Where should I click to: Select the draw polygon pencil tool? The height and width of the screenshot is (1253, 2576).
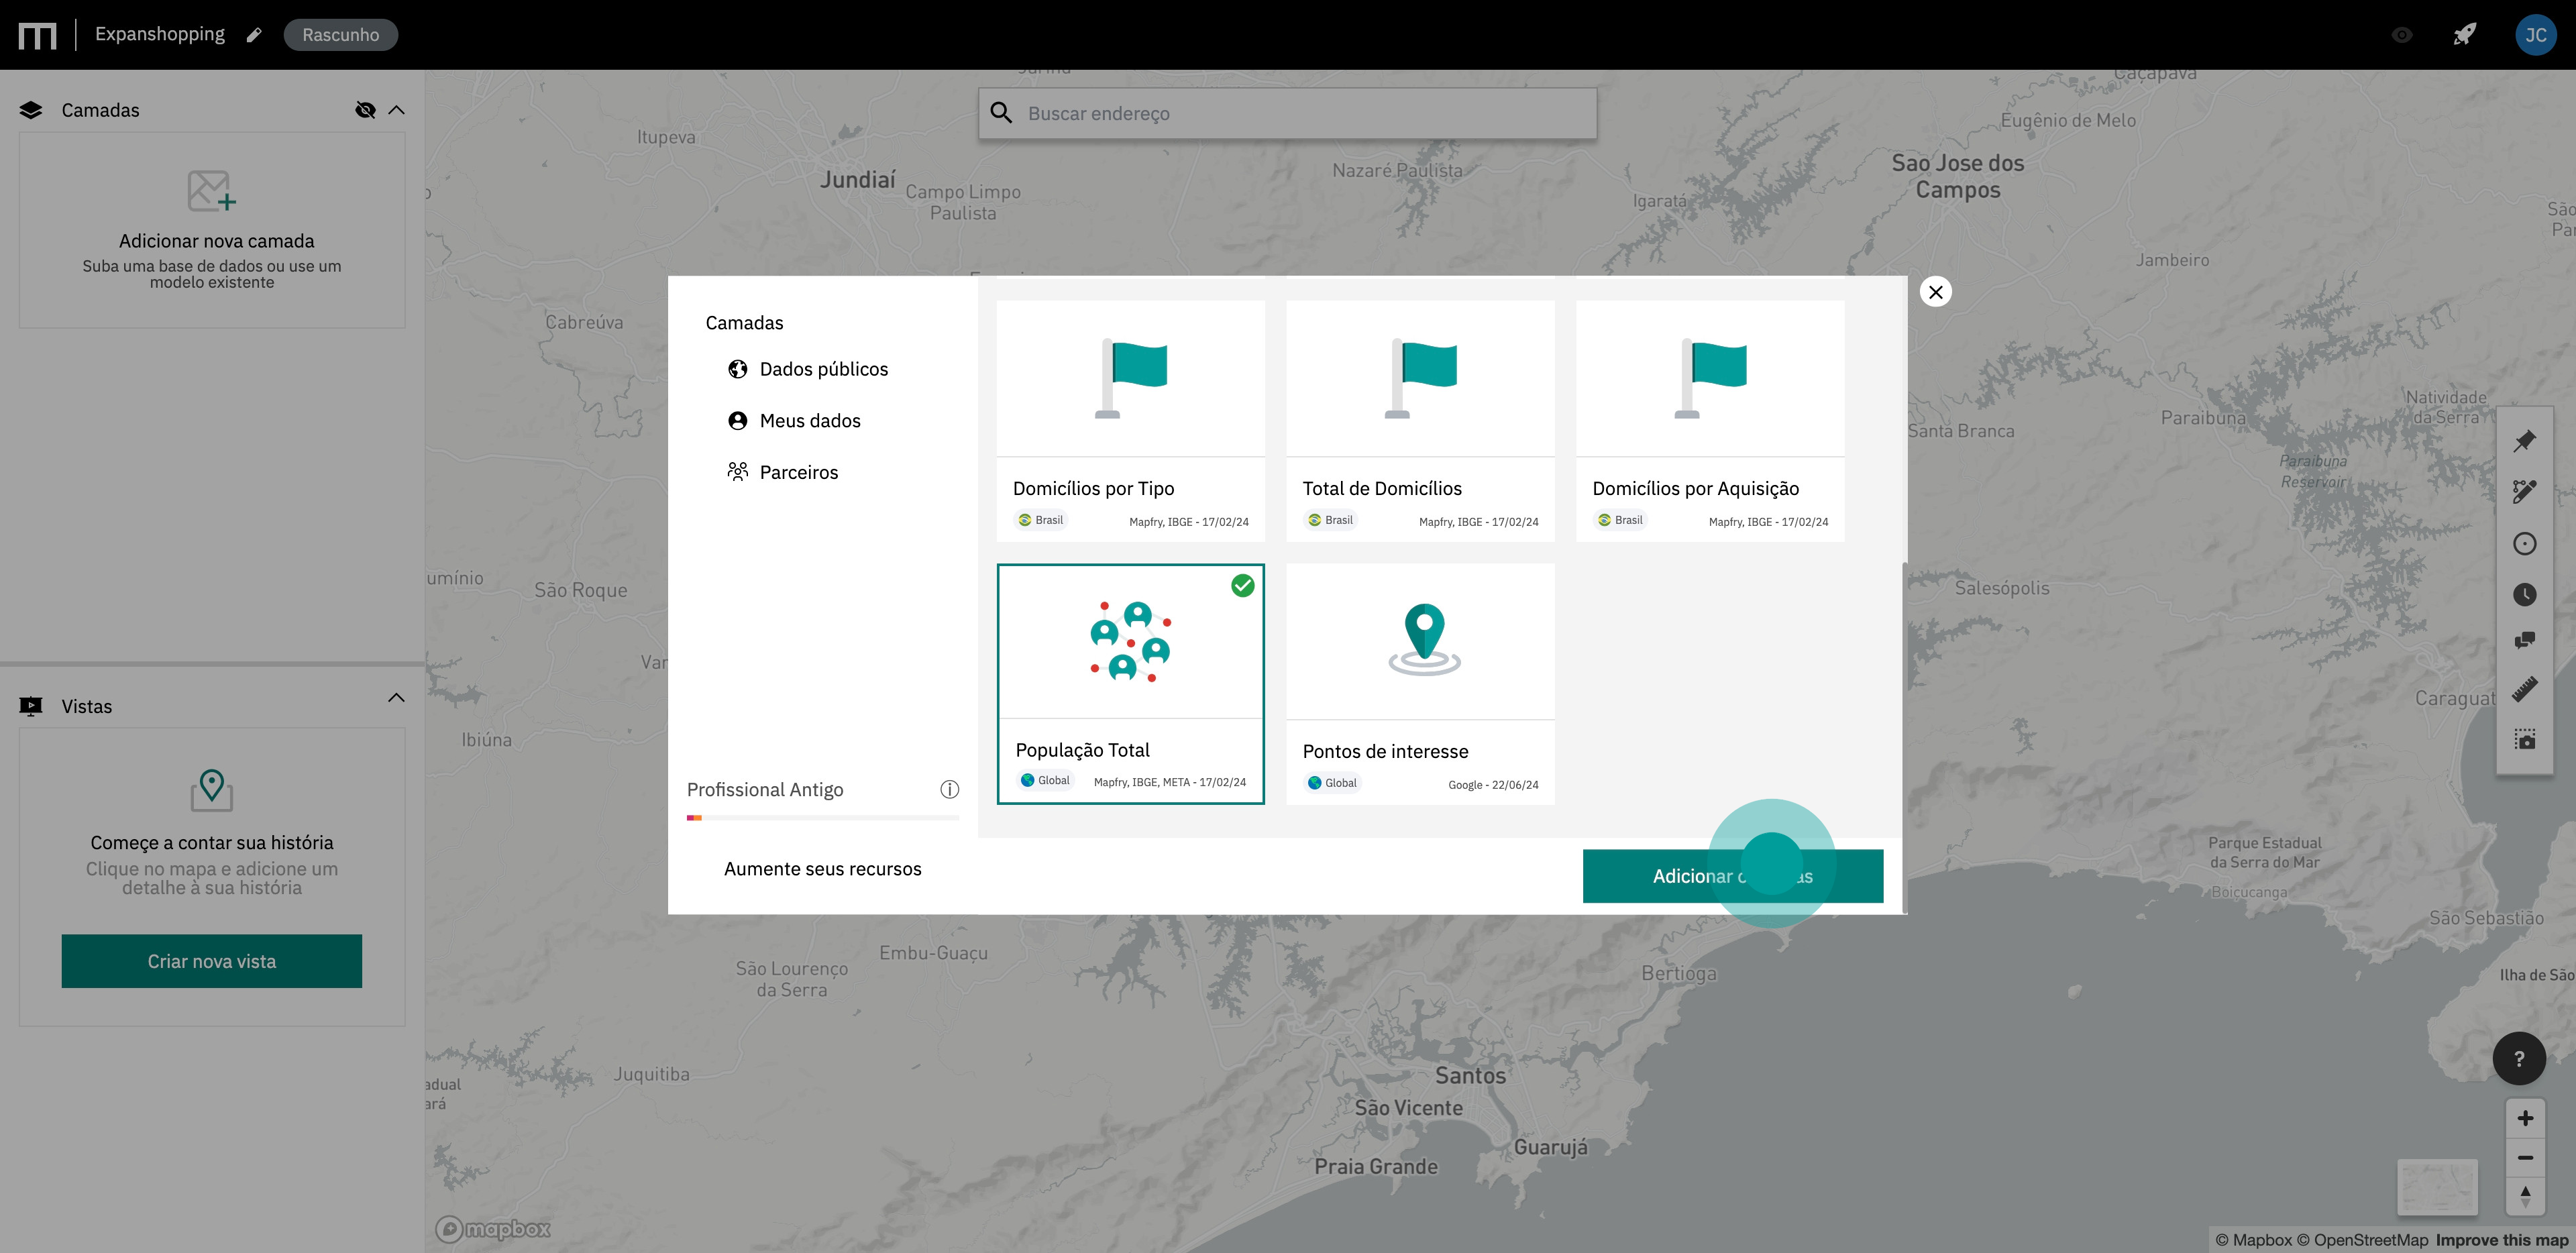pos(2524,491)
